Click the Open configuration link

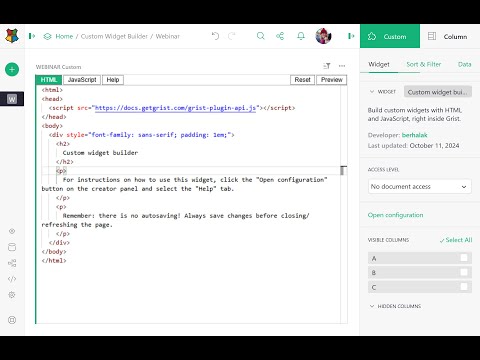click(x=395, y=215)
